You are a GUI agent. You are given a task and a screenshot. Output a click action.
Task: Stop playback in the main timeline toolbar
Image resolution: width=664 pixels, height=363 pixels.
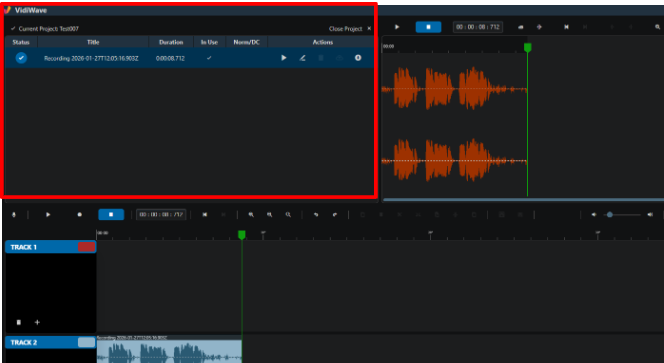point(111,215)
